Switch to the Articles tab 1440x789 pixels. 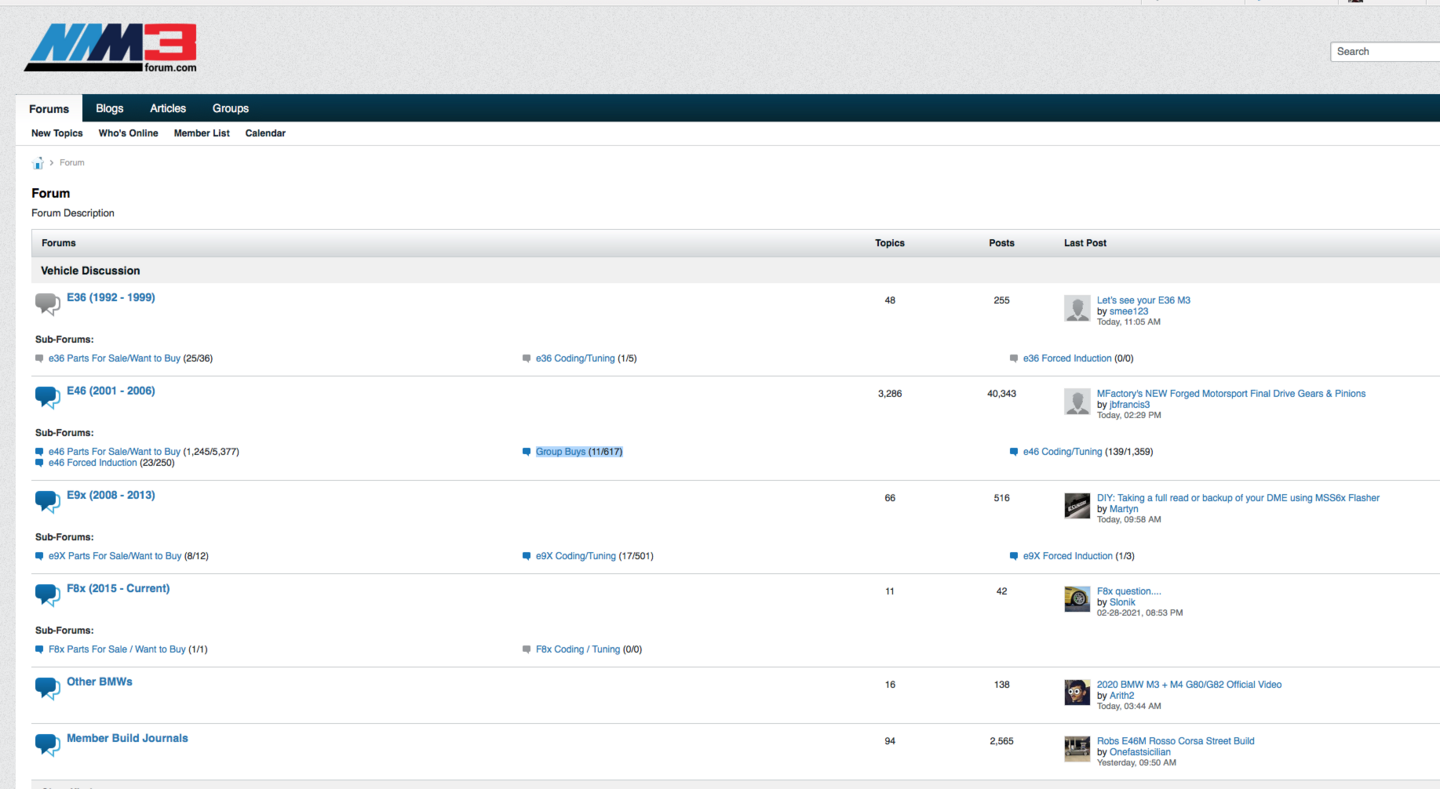click(x=168, y=108)
